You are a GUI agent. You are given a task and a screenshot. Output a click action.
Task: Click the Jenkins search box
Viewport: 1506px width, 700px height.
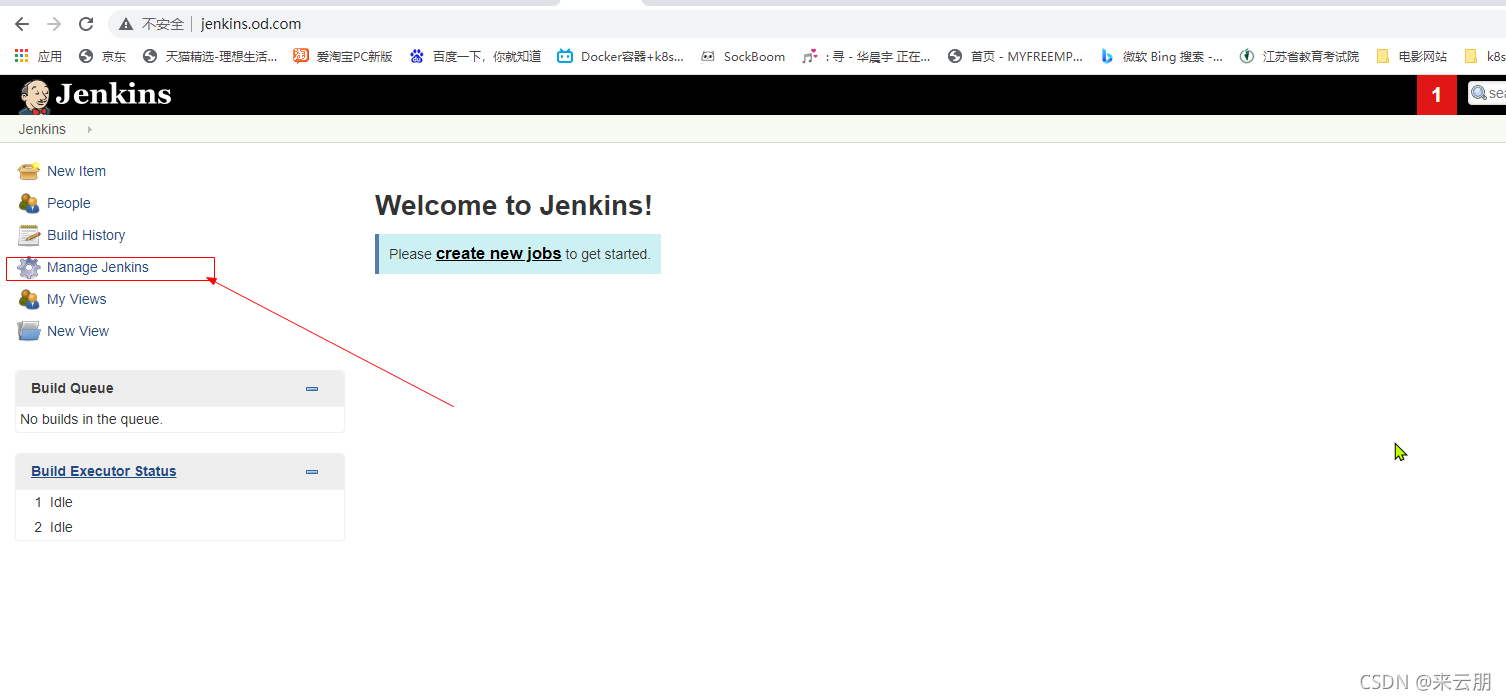point(1487,93)
